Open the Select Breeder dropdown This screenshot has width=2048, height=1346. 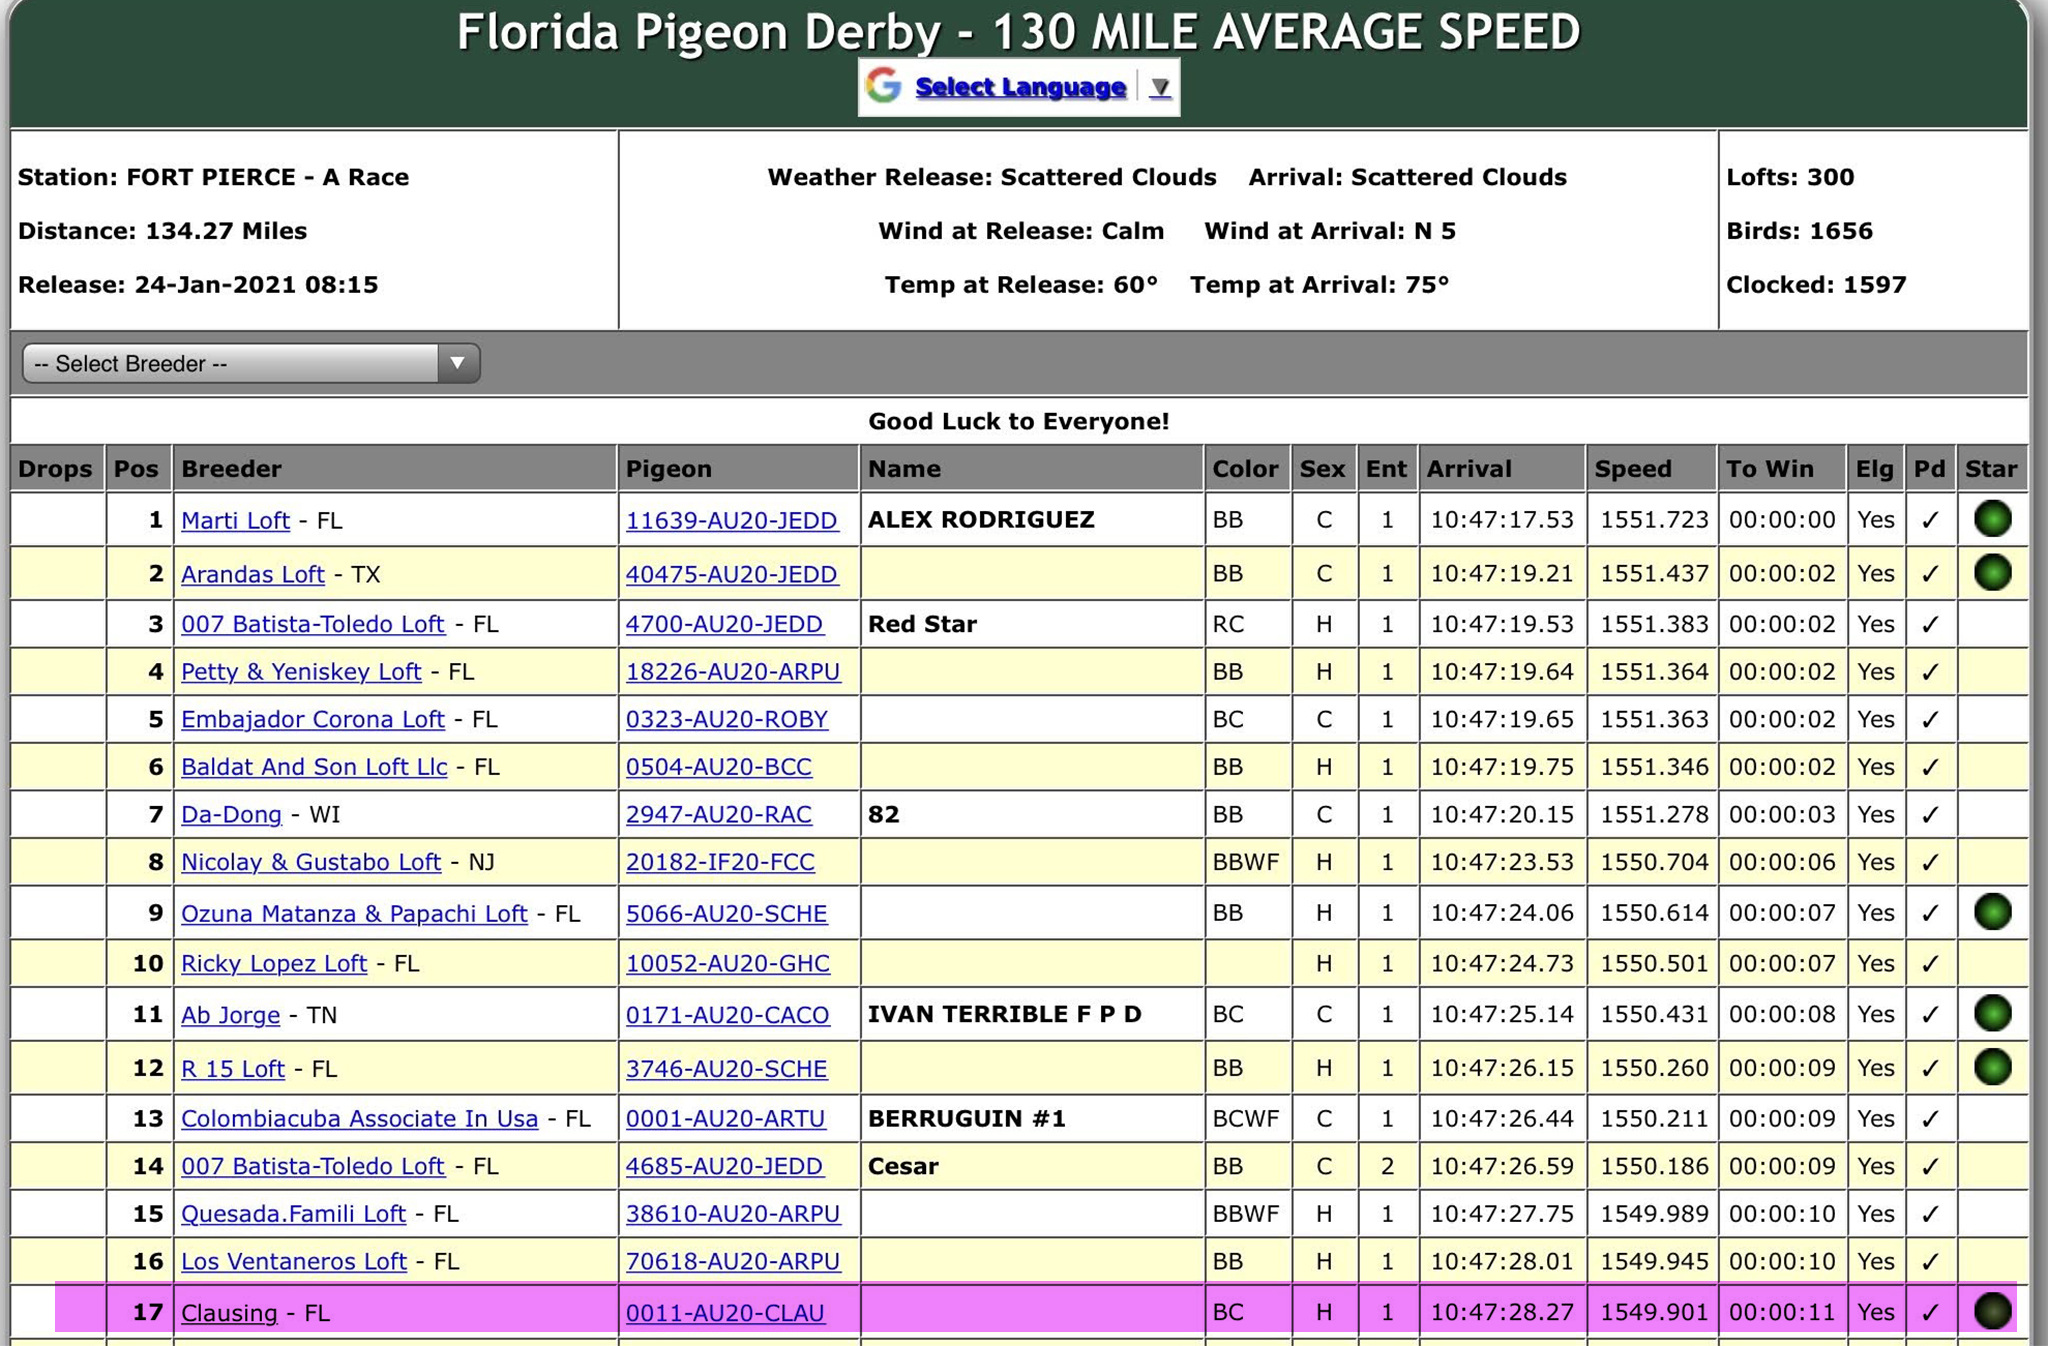(x=251, y=363)
